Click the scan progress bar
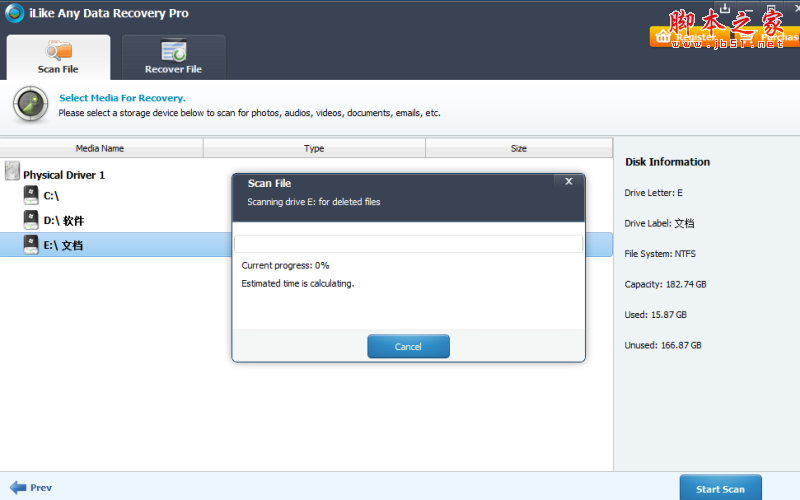 tap(408, 244)
